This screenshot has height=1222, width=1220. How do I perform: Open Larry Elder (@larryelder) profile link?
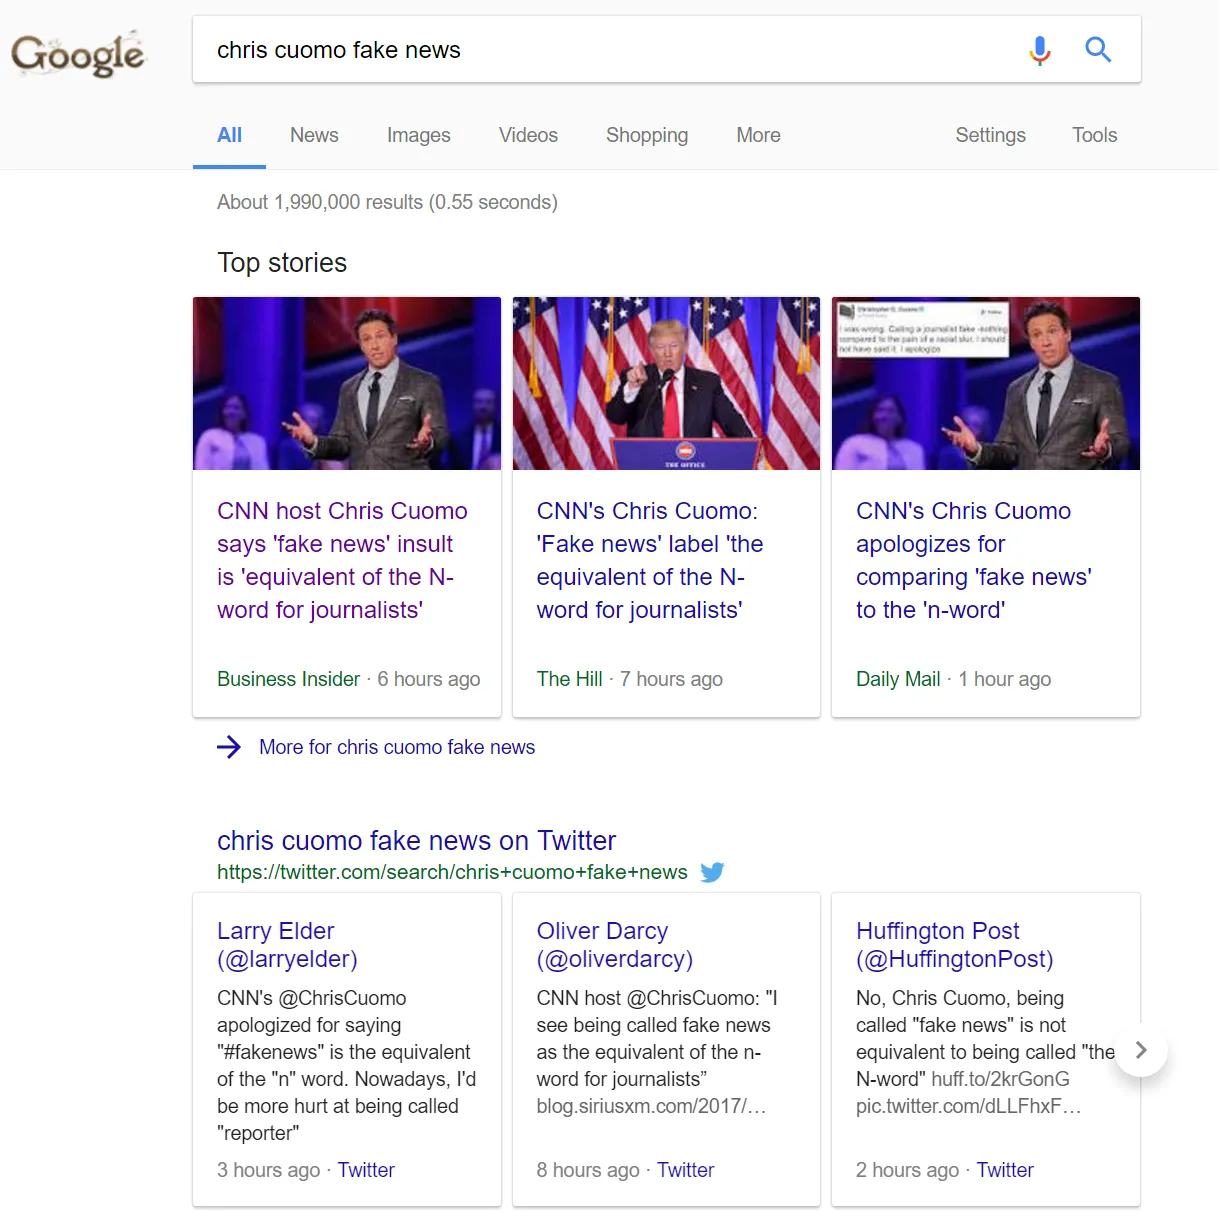click(x=287, y=945)
